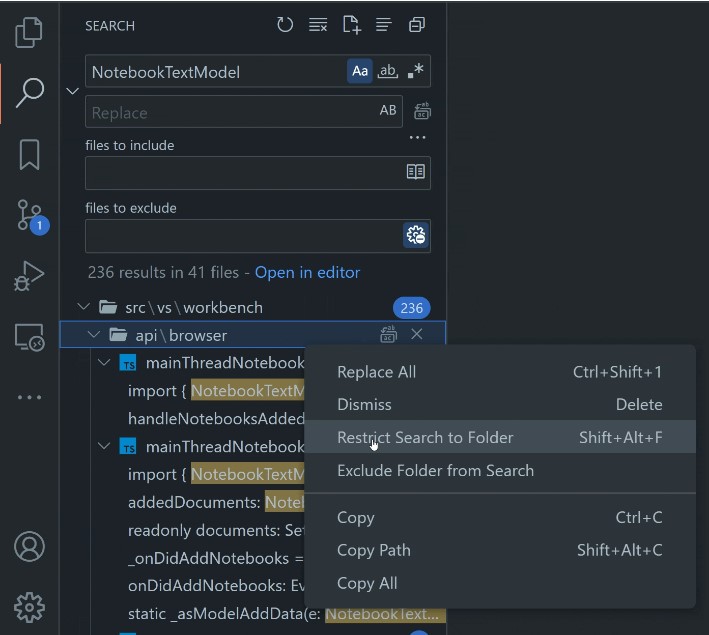Collapse the api\browser folder node
Image resolution: width=709 pixels, height=635 pixels.
(94, 335)
